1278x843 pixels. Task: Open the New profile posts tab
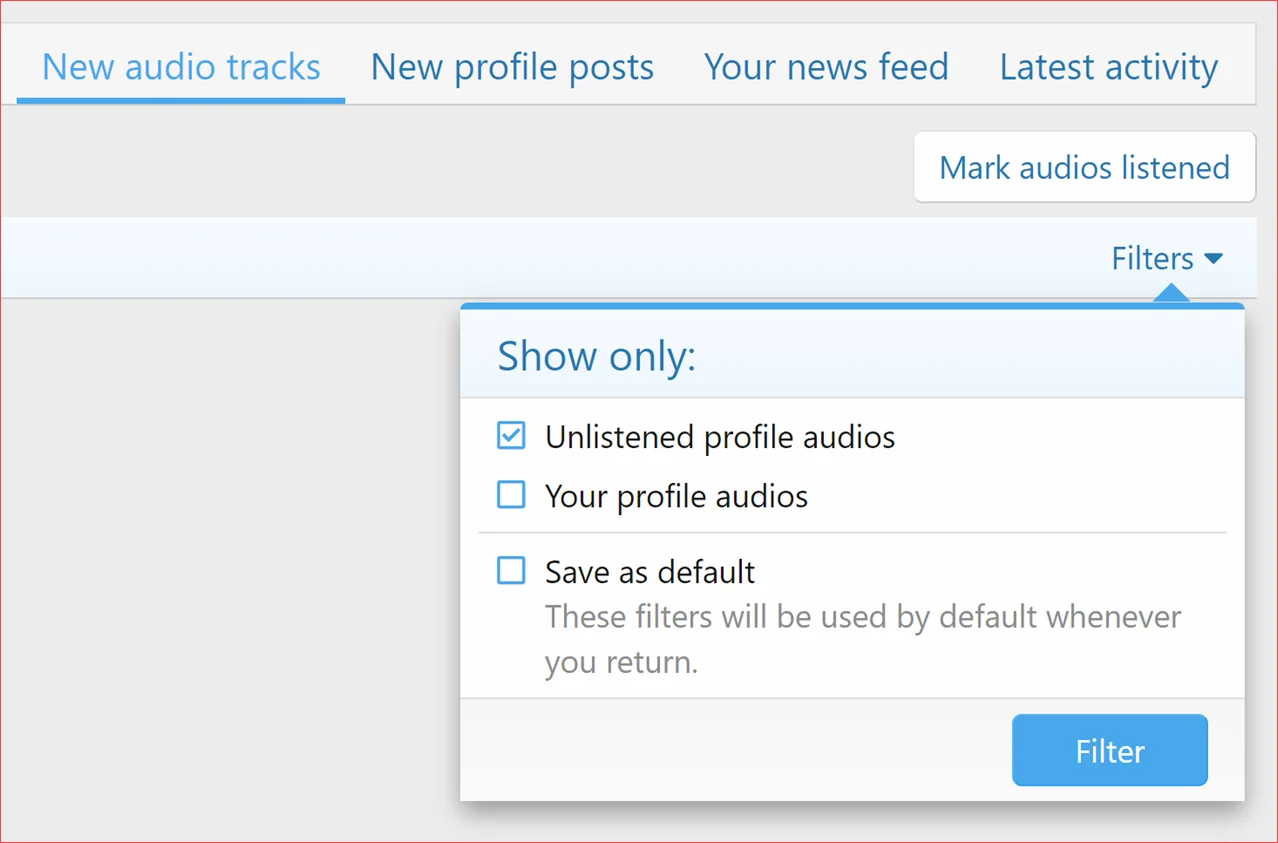pos(512,67)
